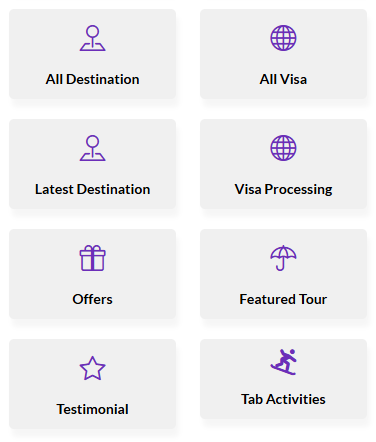Select the Latest Destination label
376x442 pixels.
click(92, 189)
